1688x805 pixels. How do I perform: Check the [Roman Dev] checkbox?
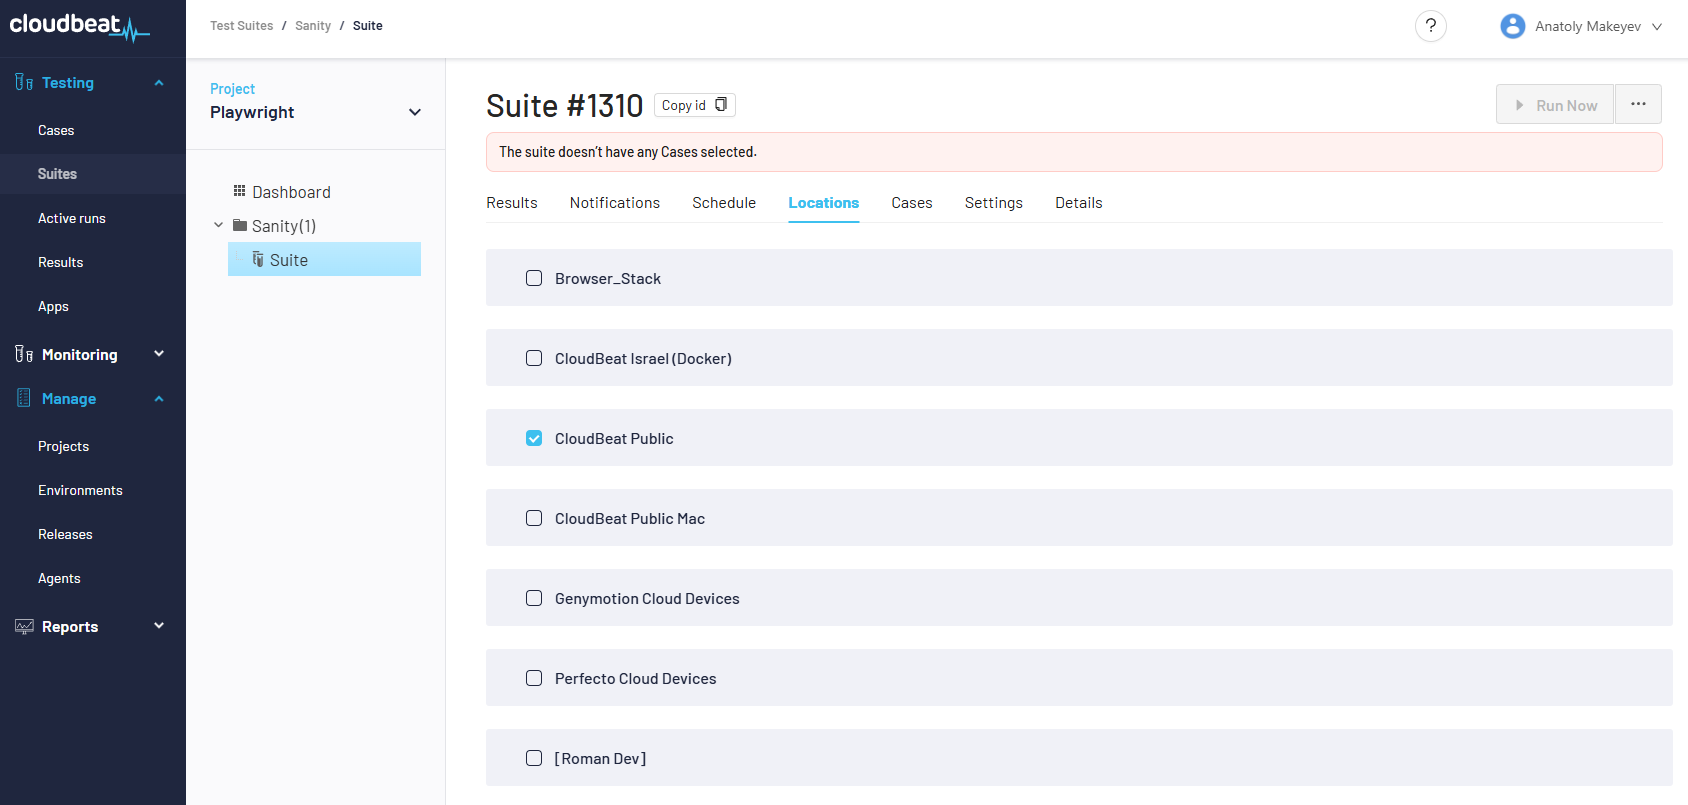pyautogui.click(x=534, y=758)
